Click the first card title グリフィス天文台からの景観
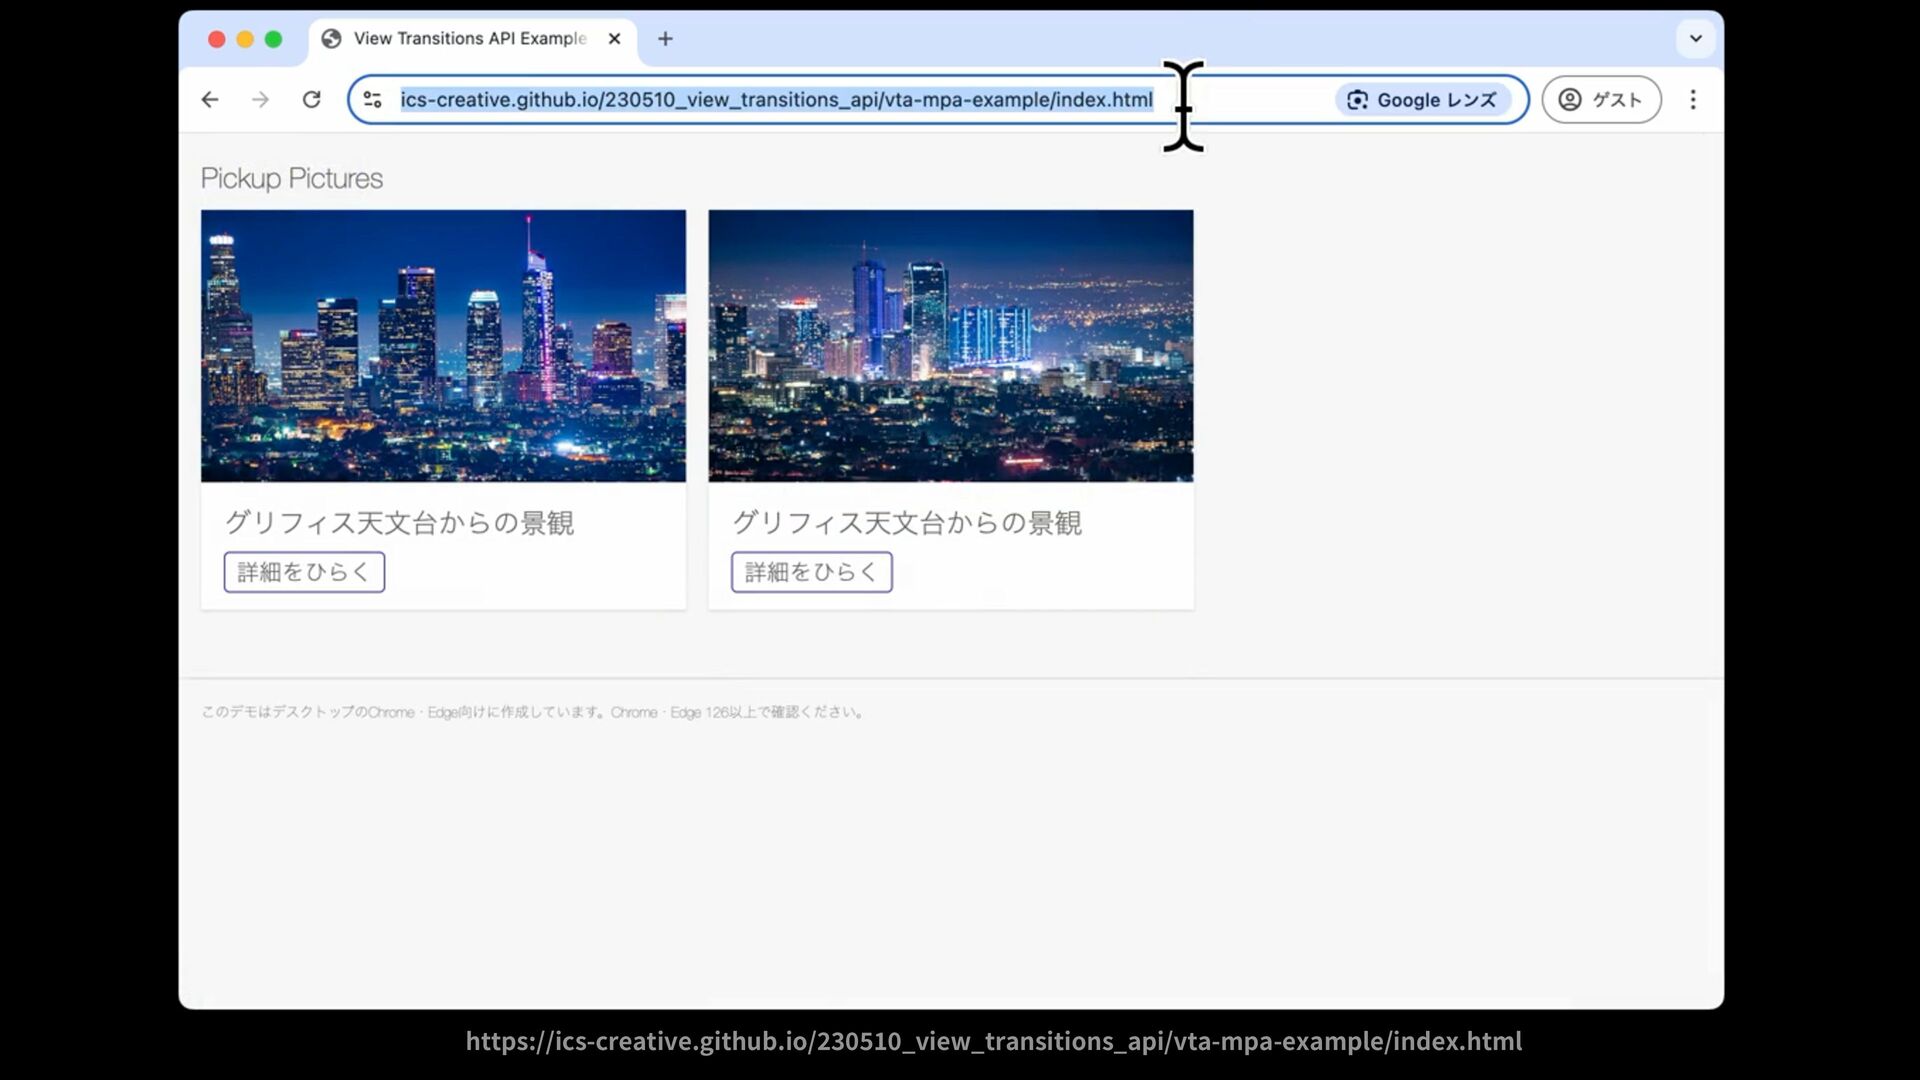Viewport: 1920px width, 1080px height. click(x=399, y=523)
